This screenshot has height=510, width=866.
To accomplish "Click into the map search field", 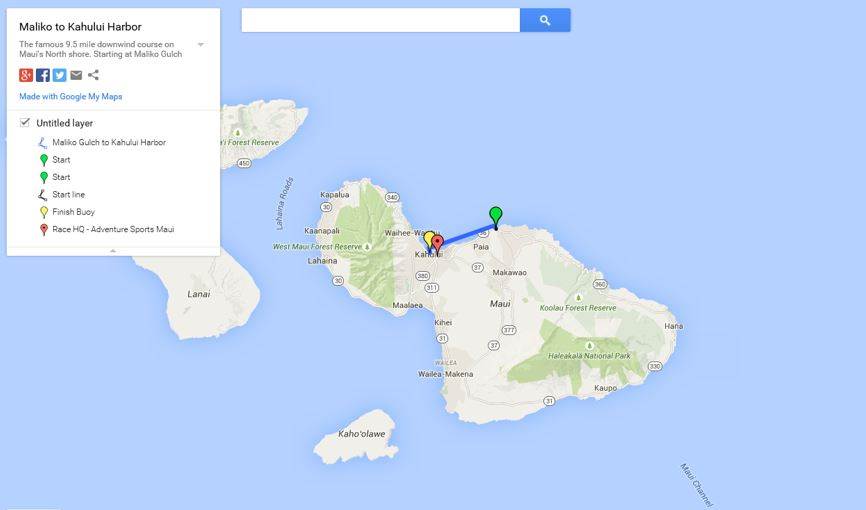I will point(380,20).
